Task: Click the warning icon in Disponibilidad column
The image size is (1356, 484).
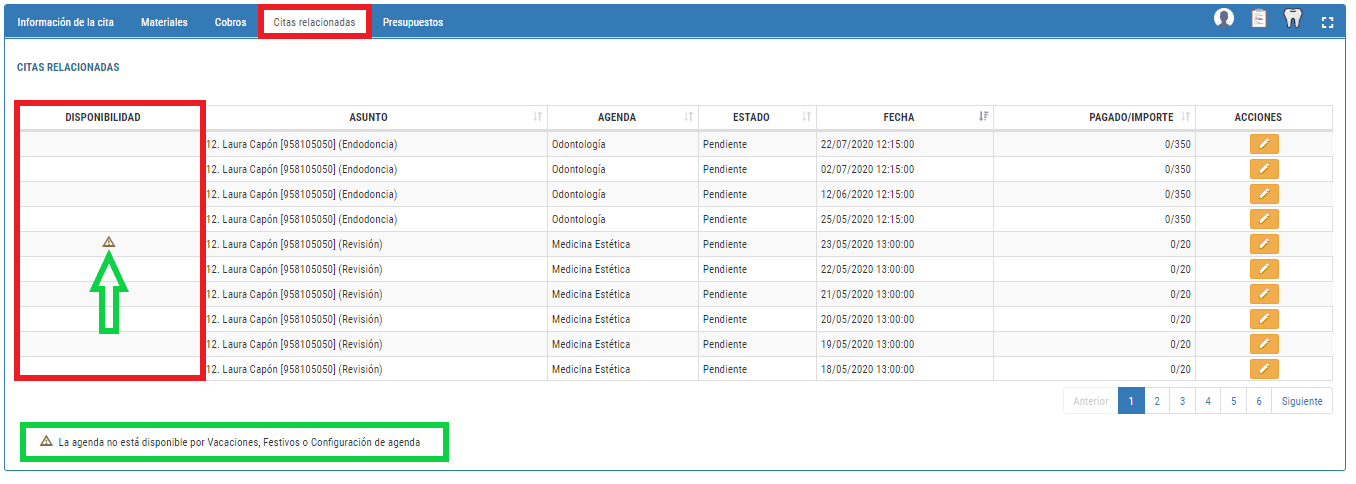Action: point(109,242)
